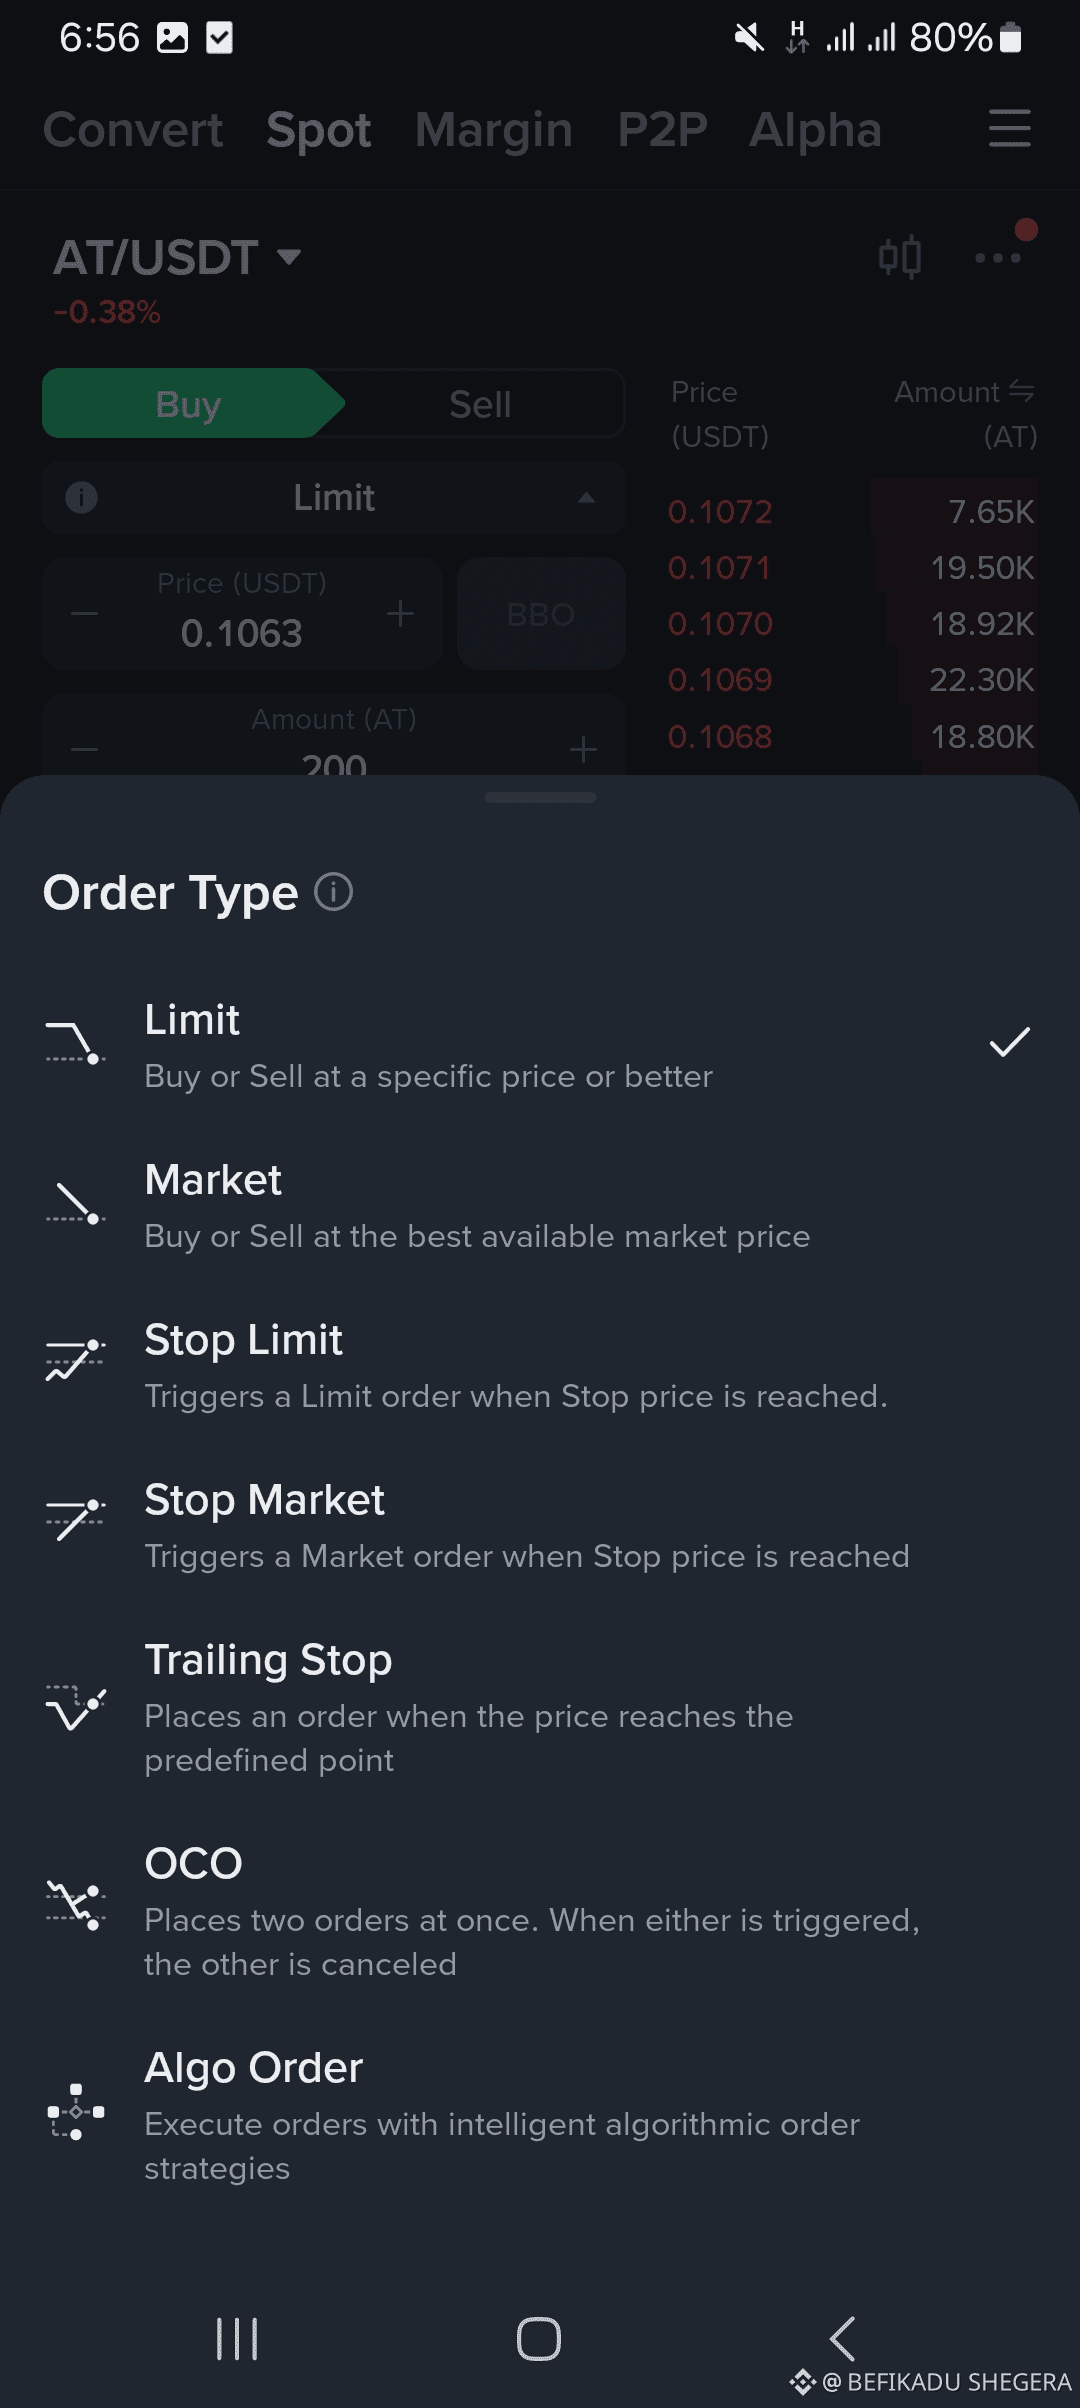Viewport: 1080px width, 2408px height.
Task: Select the Limit order type
Action: [x=430, y=1045]
